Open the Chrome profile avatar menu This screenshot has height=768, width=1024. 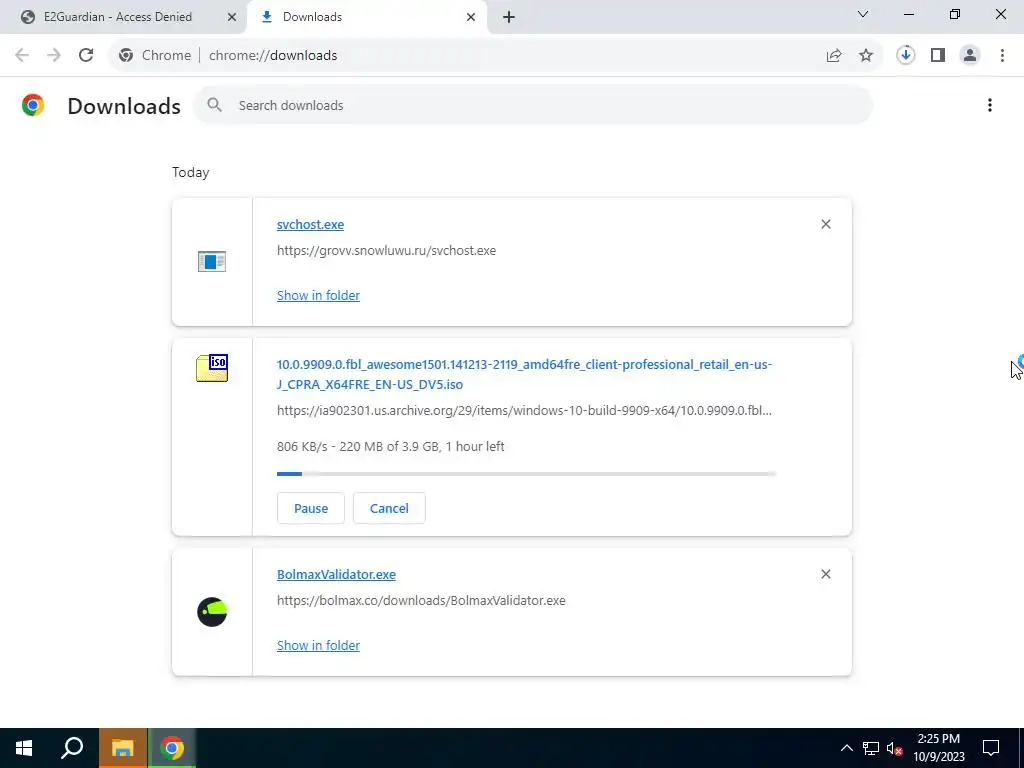(970, 56)
